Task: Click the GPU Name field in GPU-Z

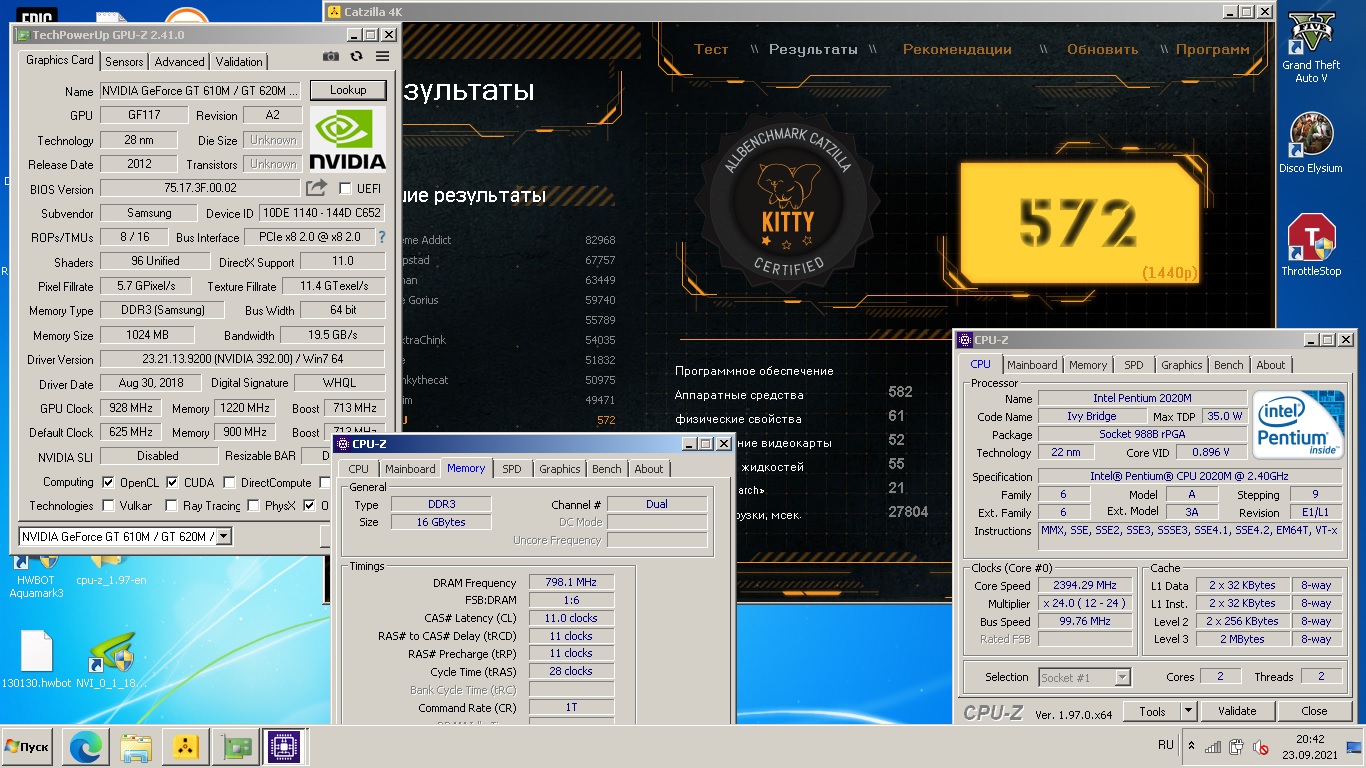Action: 201,91
